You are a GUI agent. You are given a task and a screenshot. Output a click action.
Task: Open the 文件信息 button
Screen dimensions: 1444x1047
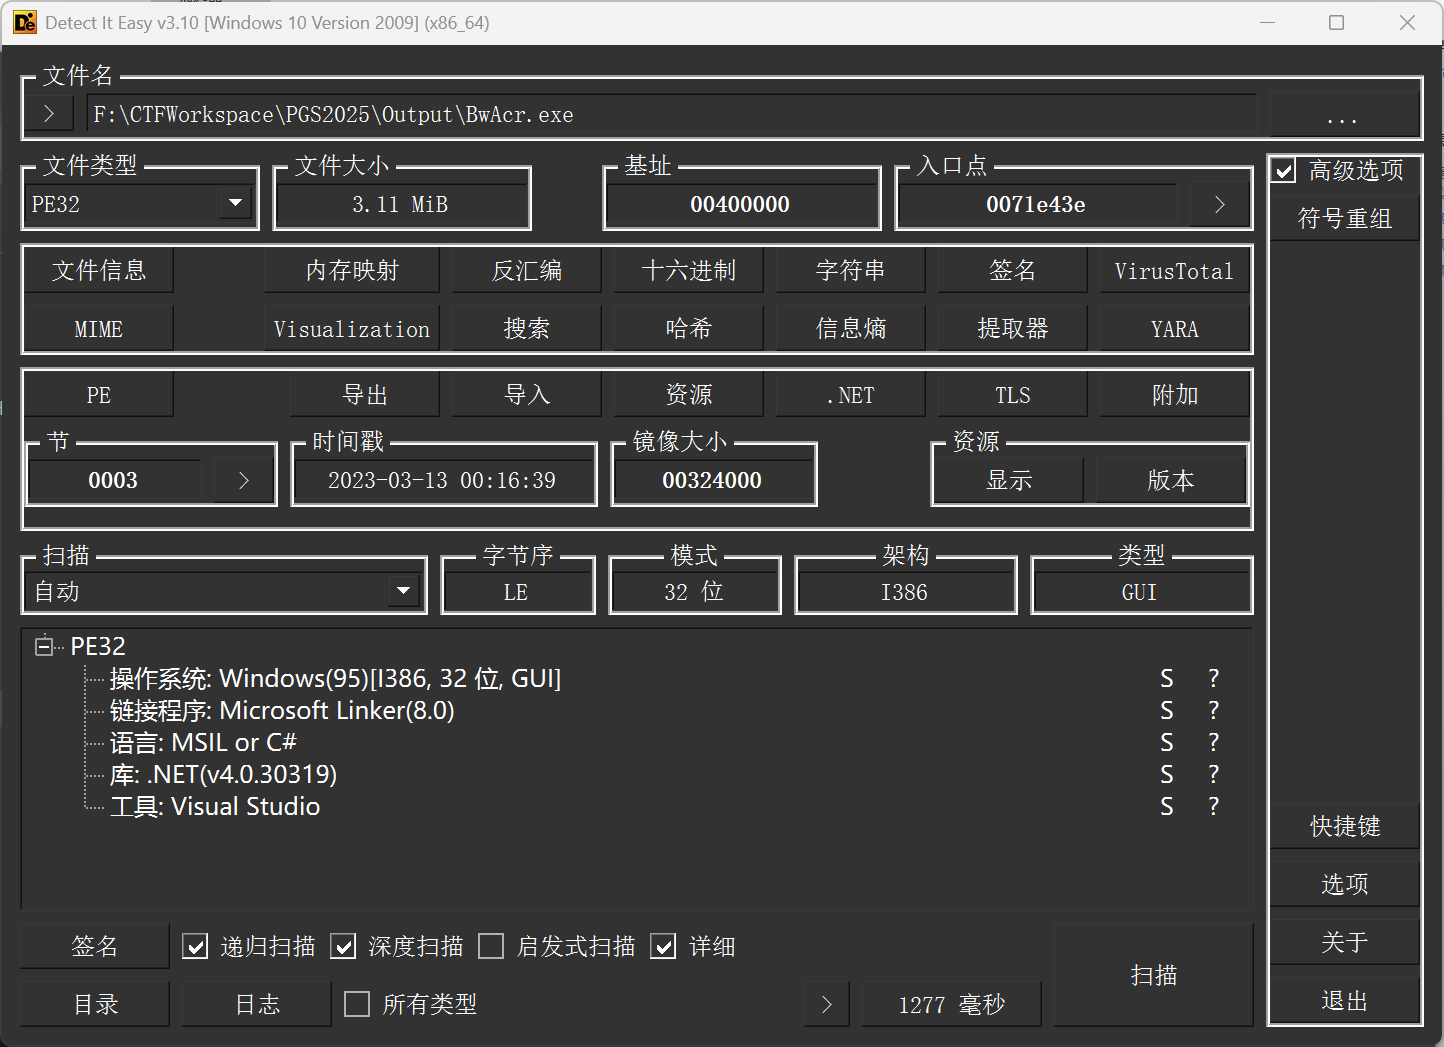click(98, 270)
